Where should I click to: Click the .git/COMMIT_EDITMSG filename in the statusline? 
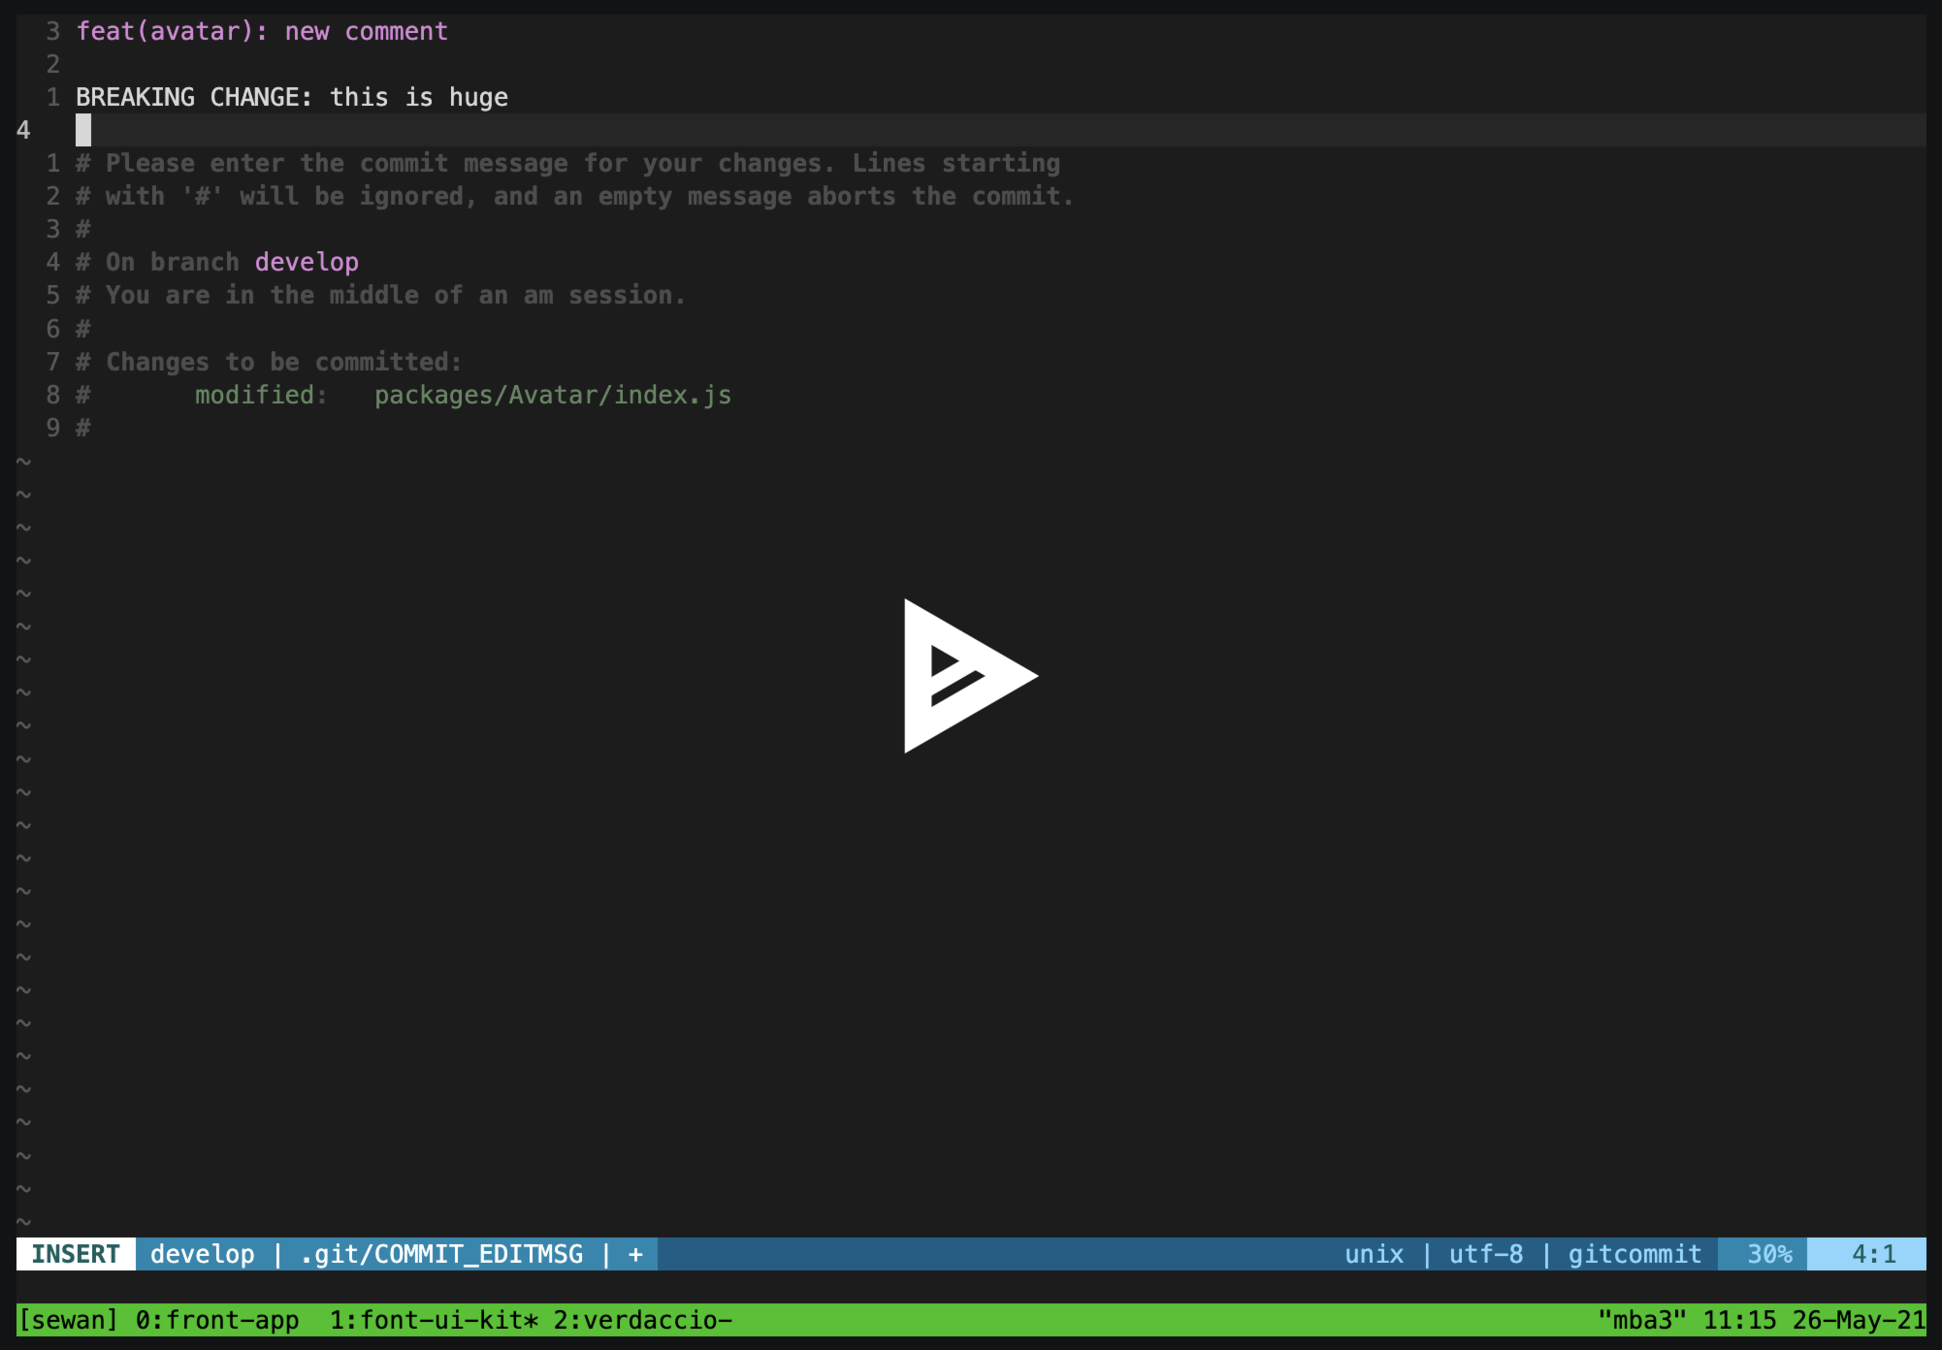(x=441, y=1254)
